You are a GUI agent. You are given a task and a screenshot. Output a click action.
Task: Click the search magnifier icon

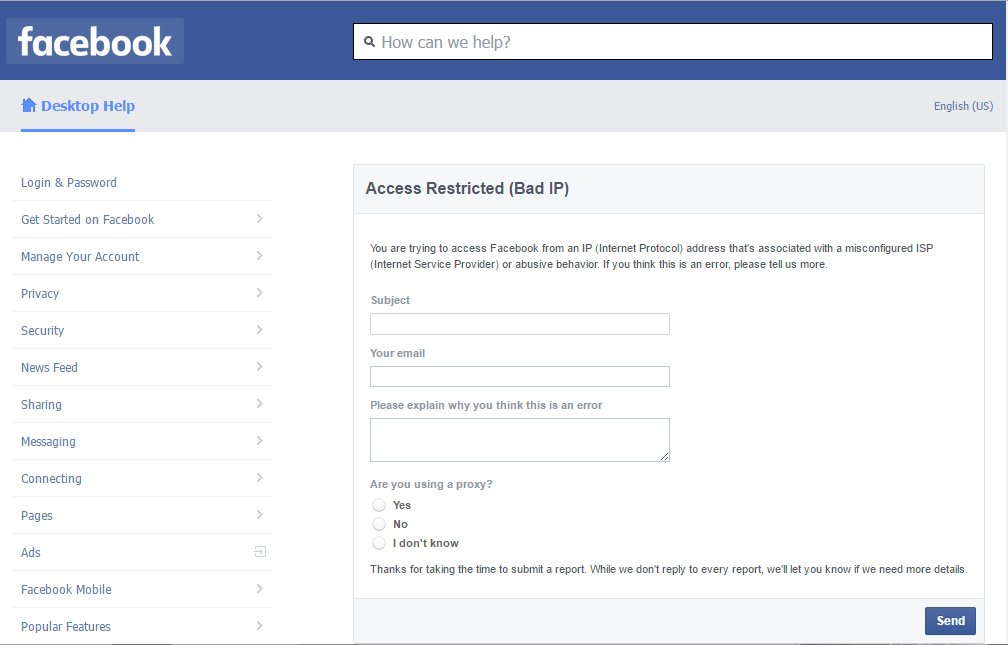click(x=370, y=42)
